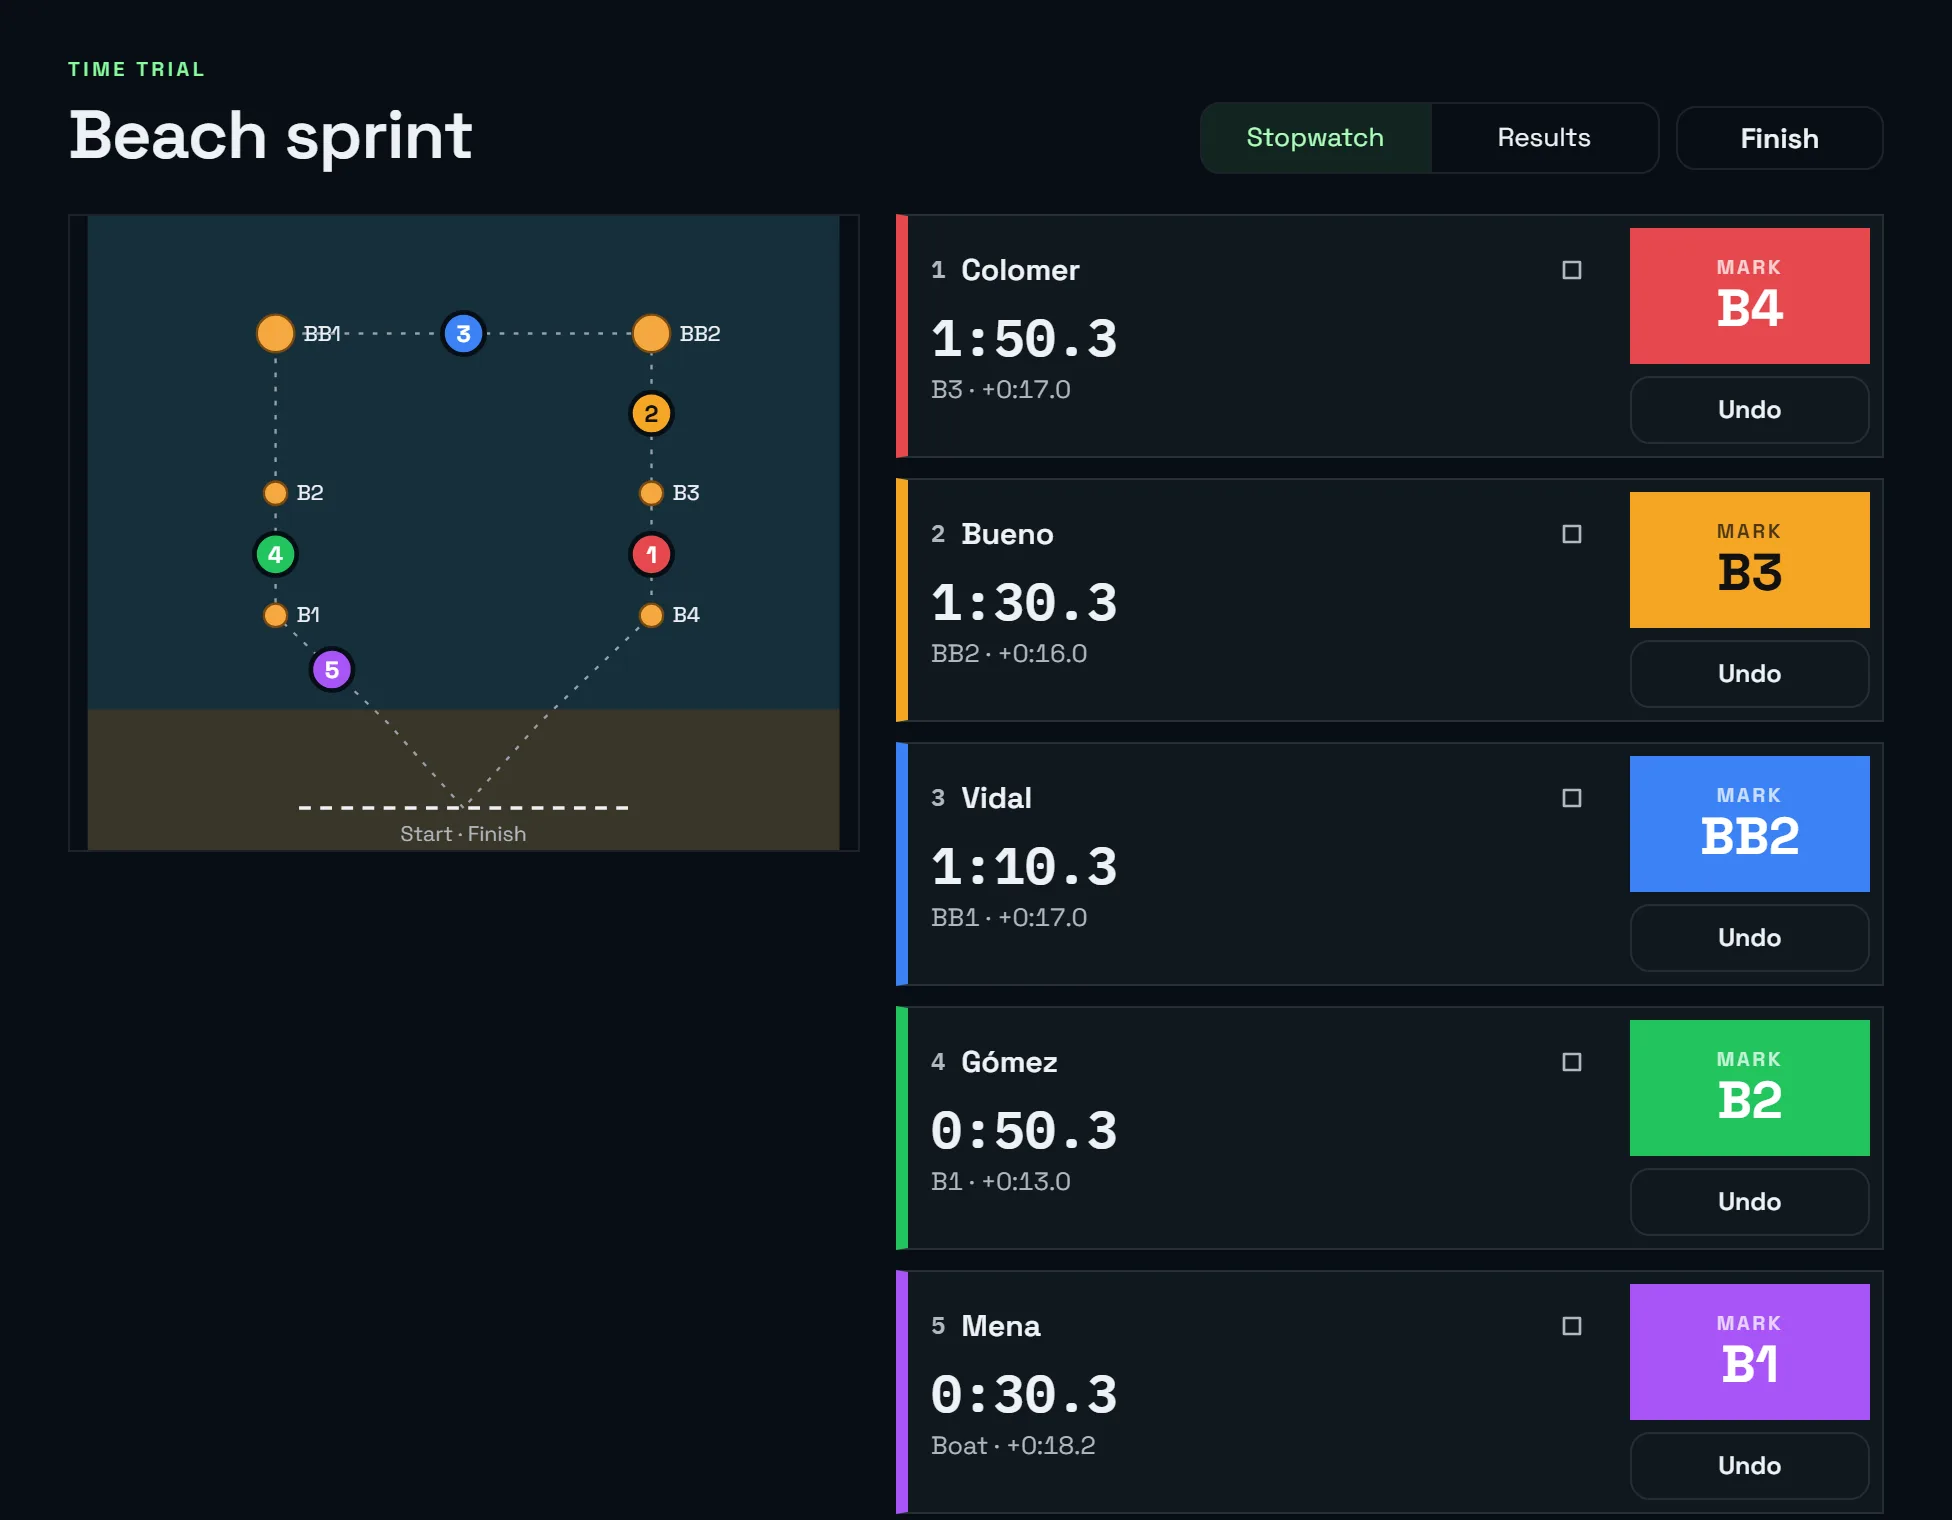This screenshot has height=1520, width=1952.
Task: Click Bueno's split BB2 · +0:16.0
Action: (x=1009, y=653)
